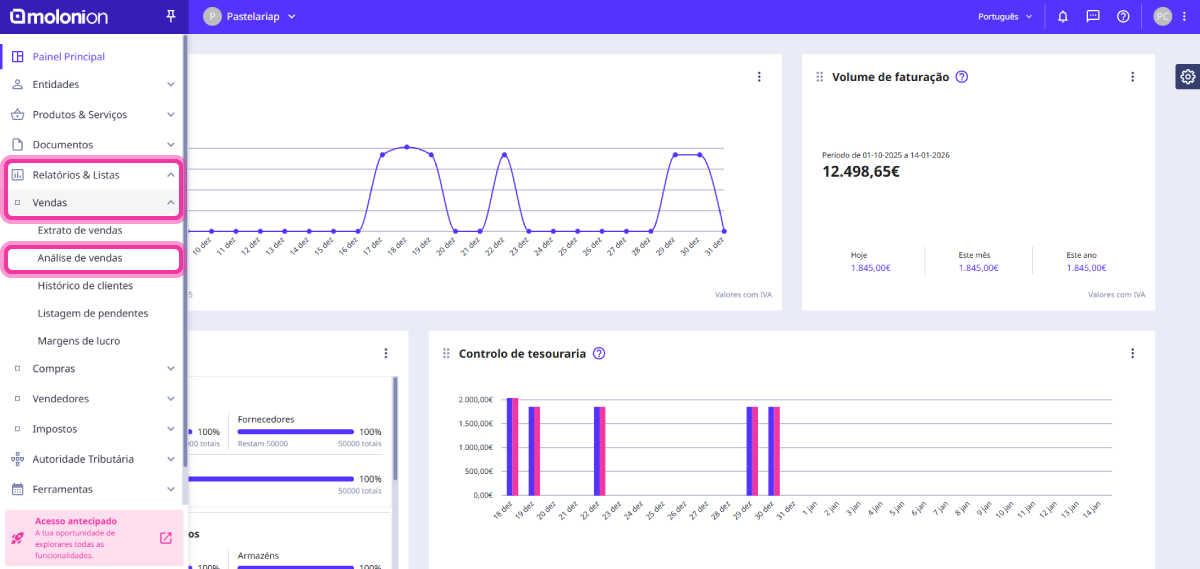Viewport: 1200px width, 569px height.
Task: Click the info icon beside Volume de faturação
Action: coord(962,77)
